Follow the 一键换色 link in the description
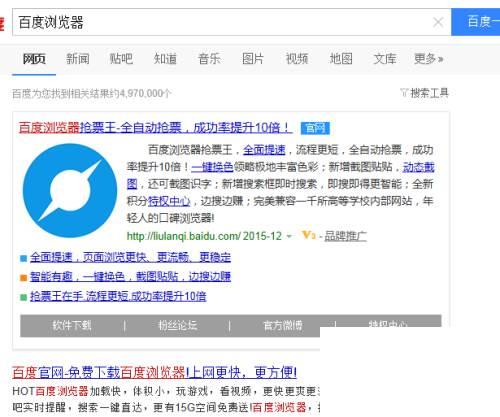This screenshot has width=500, height=417. pos(212,167)
